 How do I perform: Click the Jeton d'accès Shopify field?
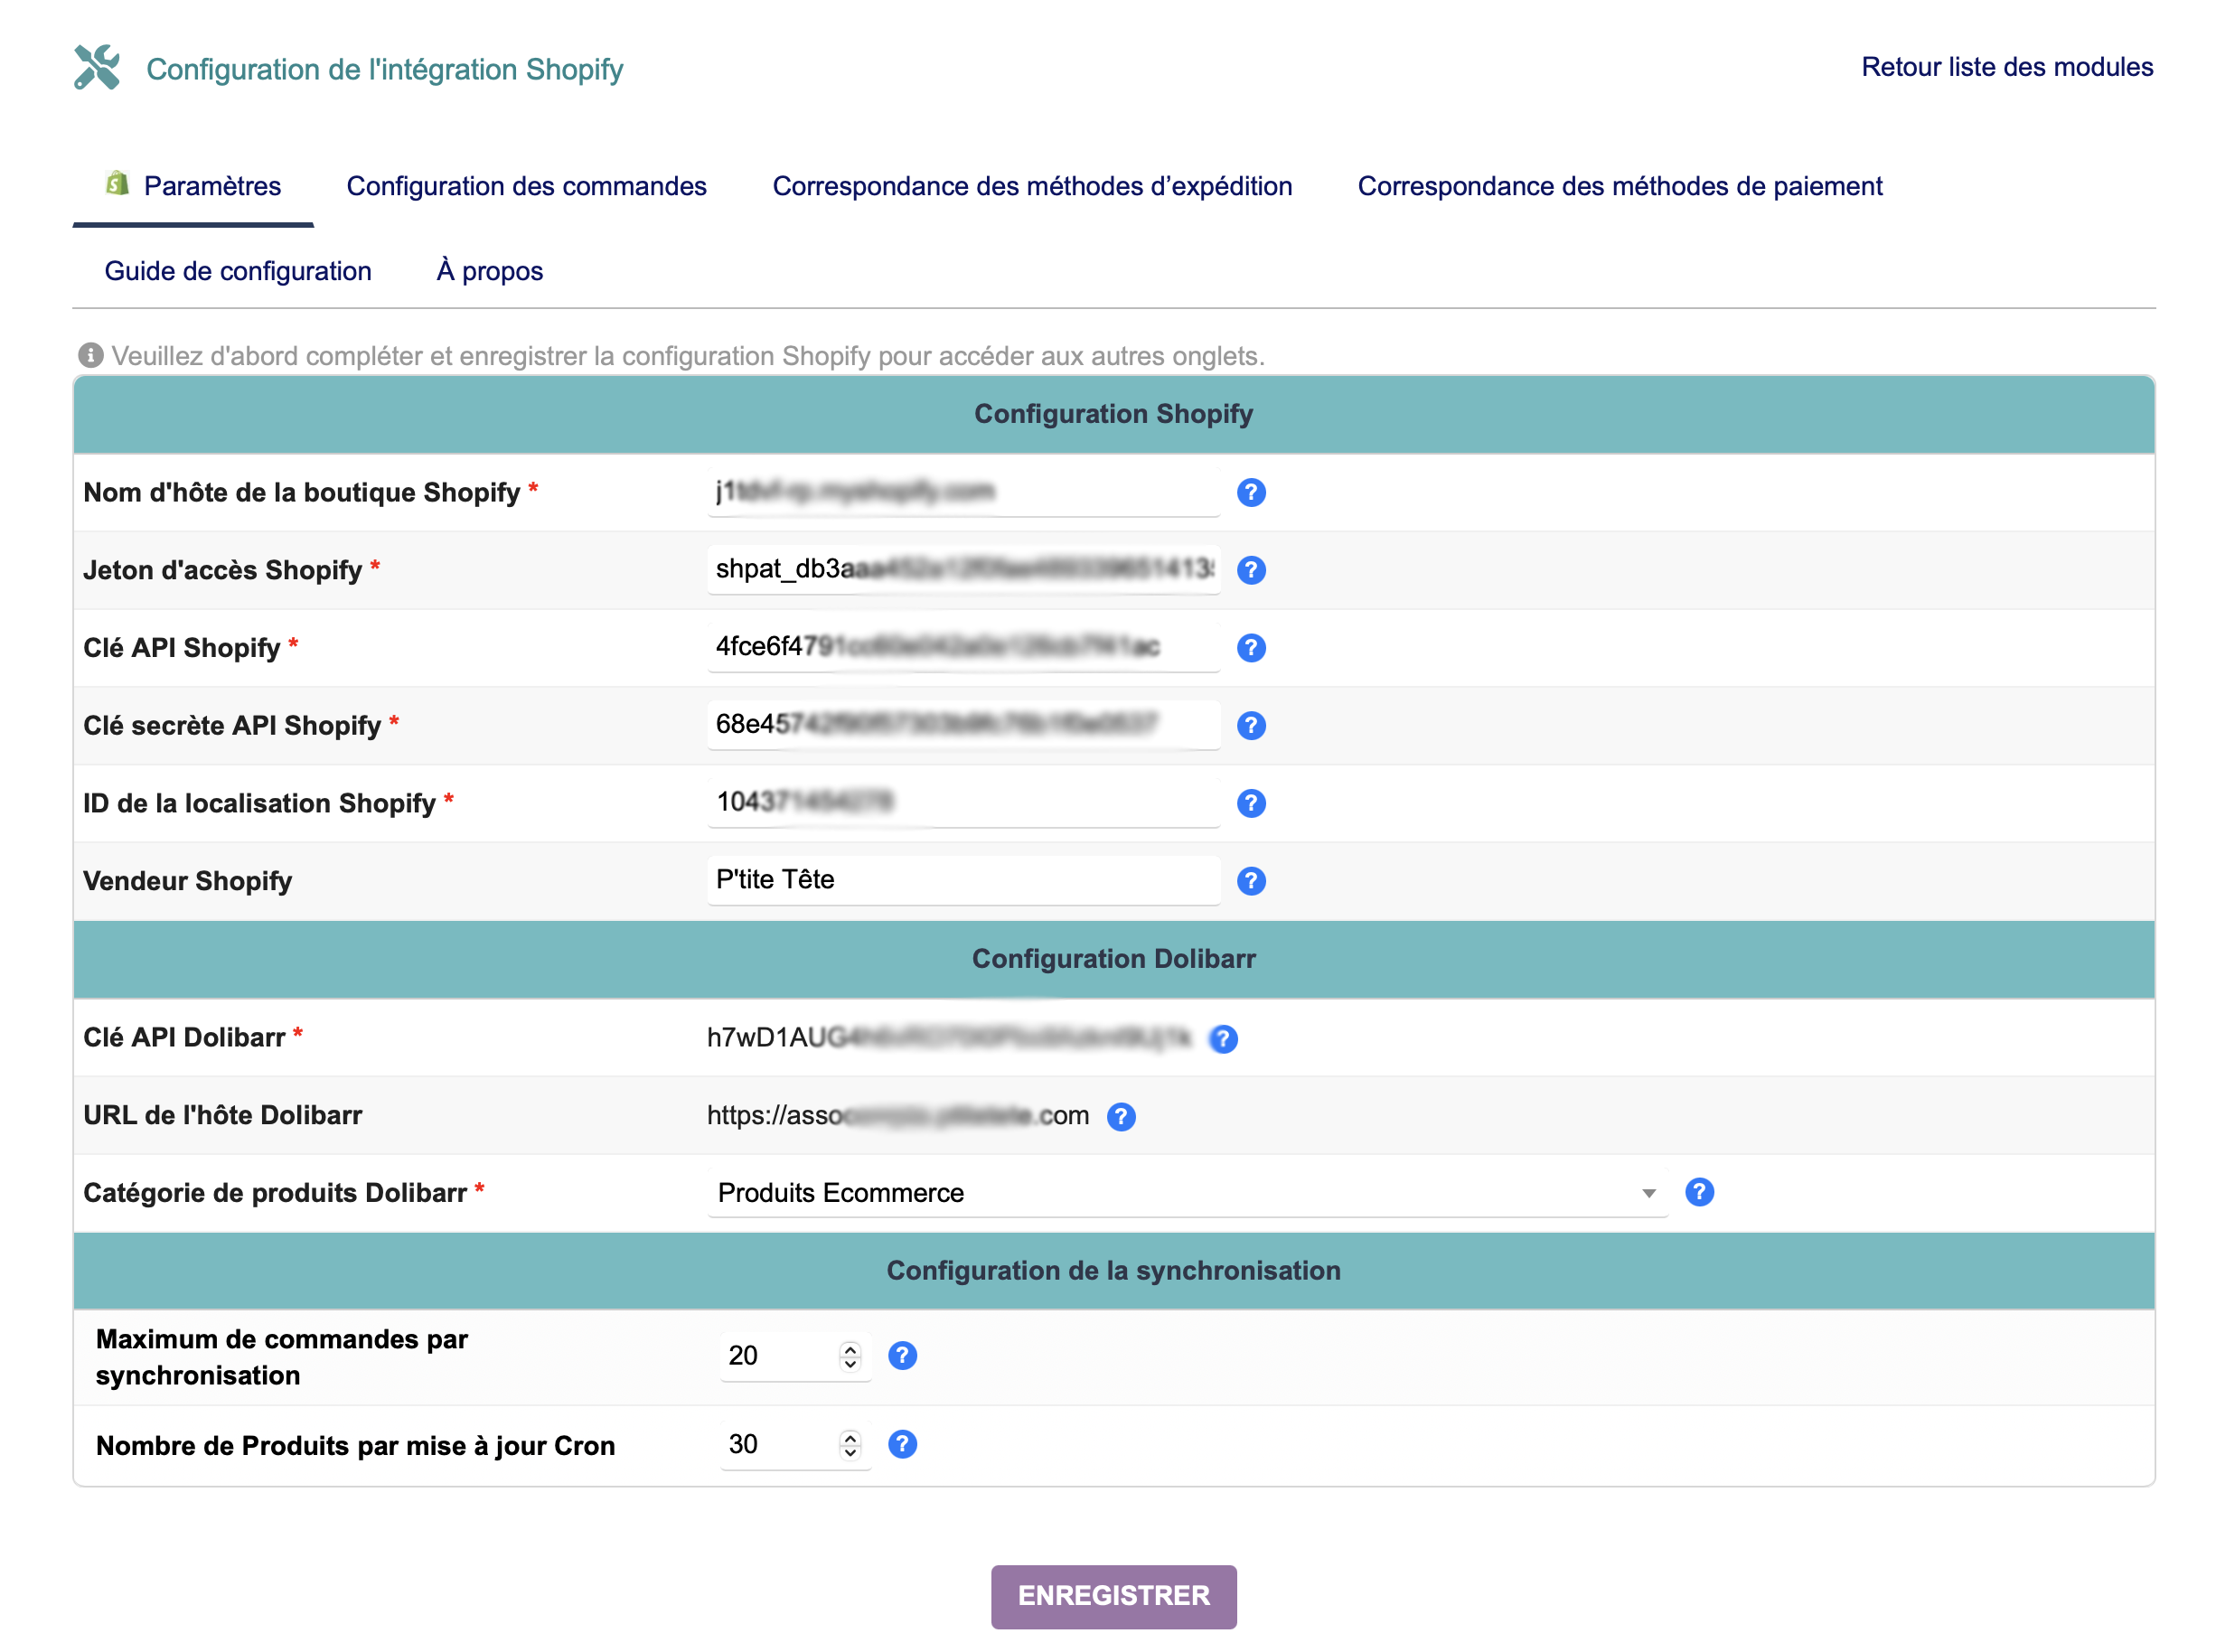963,569
